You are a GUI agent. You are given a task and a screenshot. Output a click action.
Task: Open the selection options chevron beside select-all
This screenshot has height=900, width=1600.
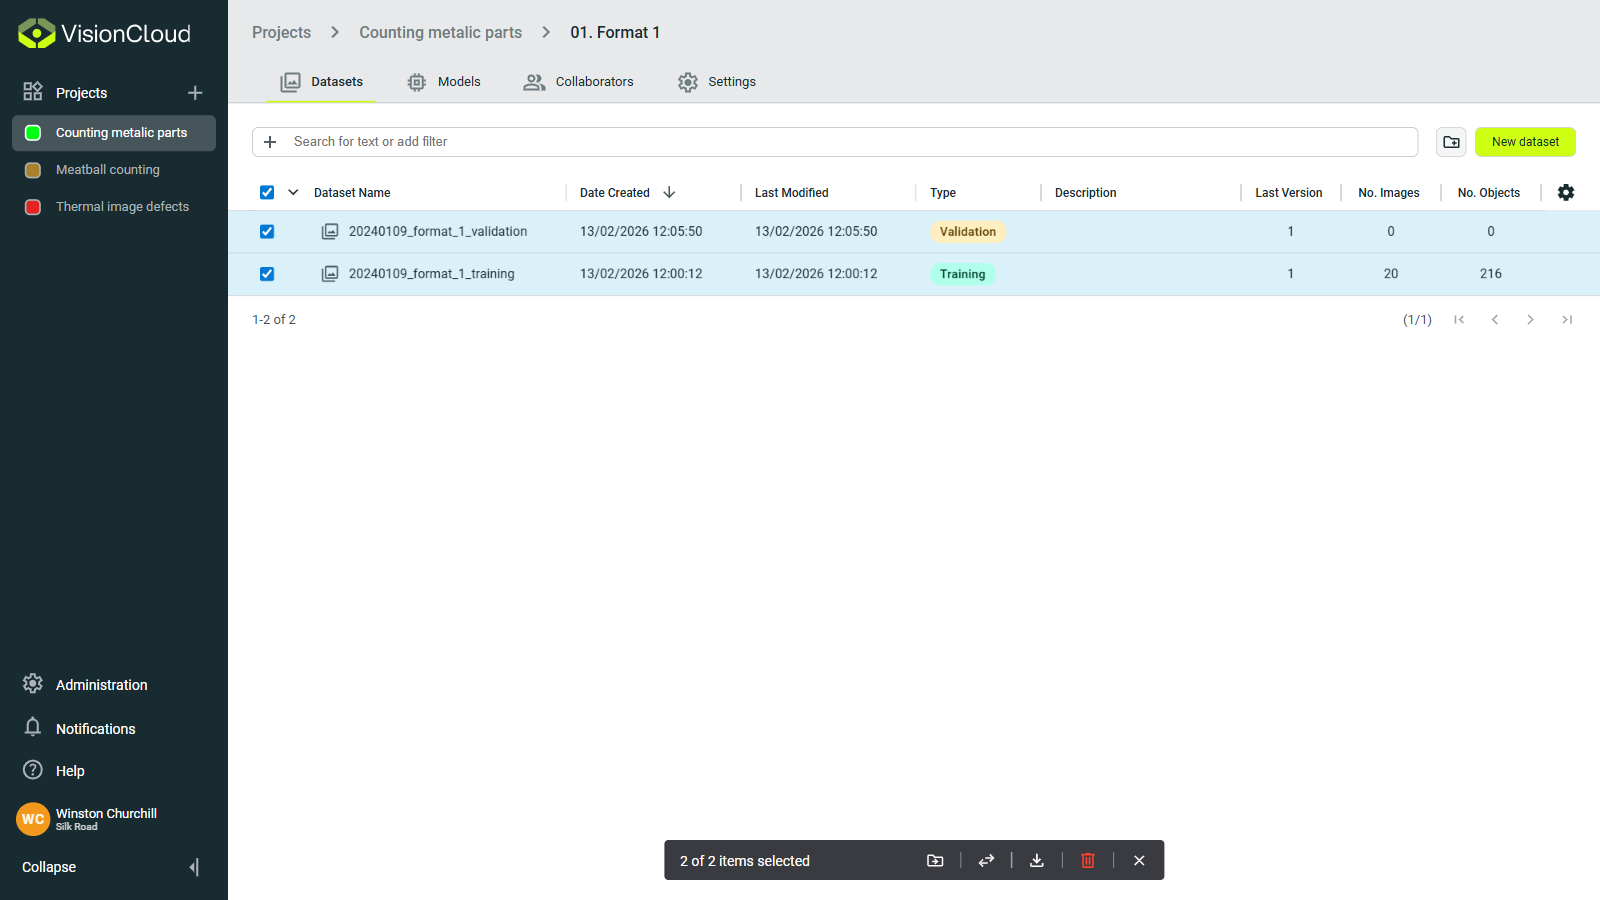click(x=292, y=191)
